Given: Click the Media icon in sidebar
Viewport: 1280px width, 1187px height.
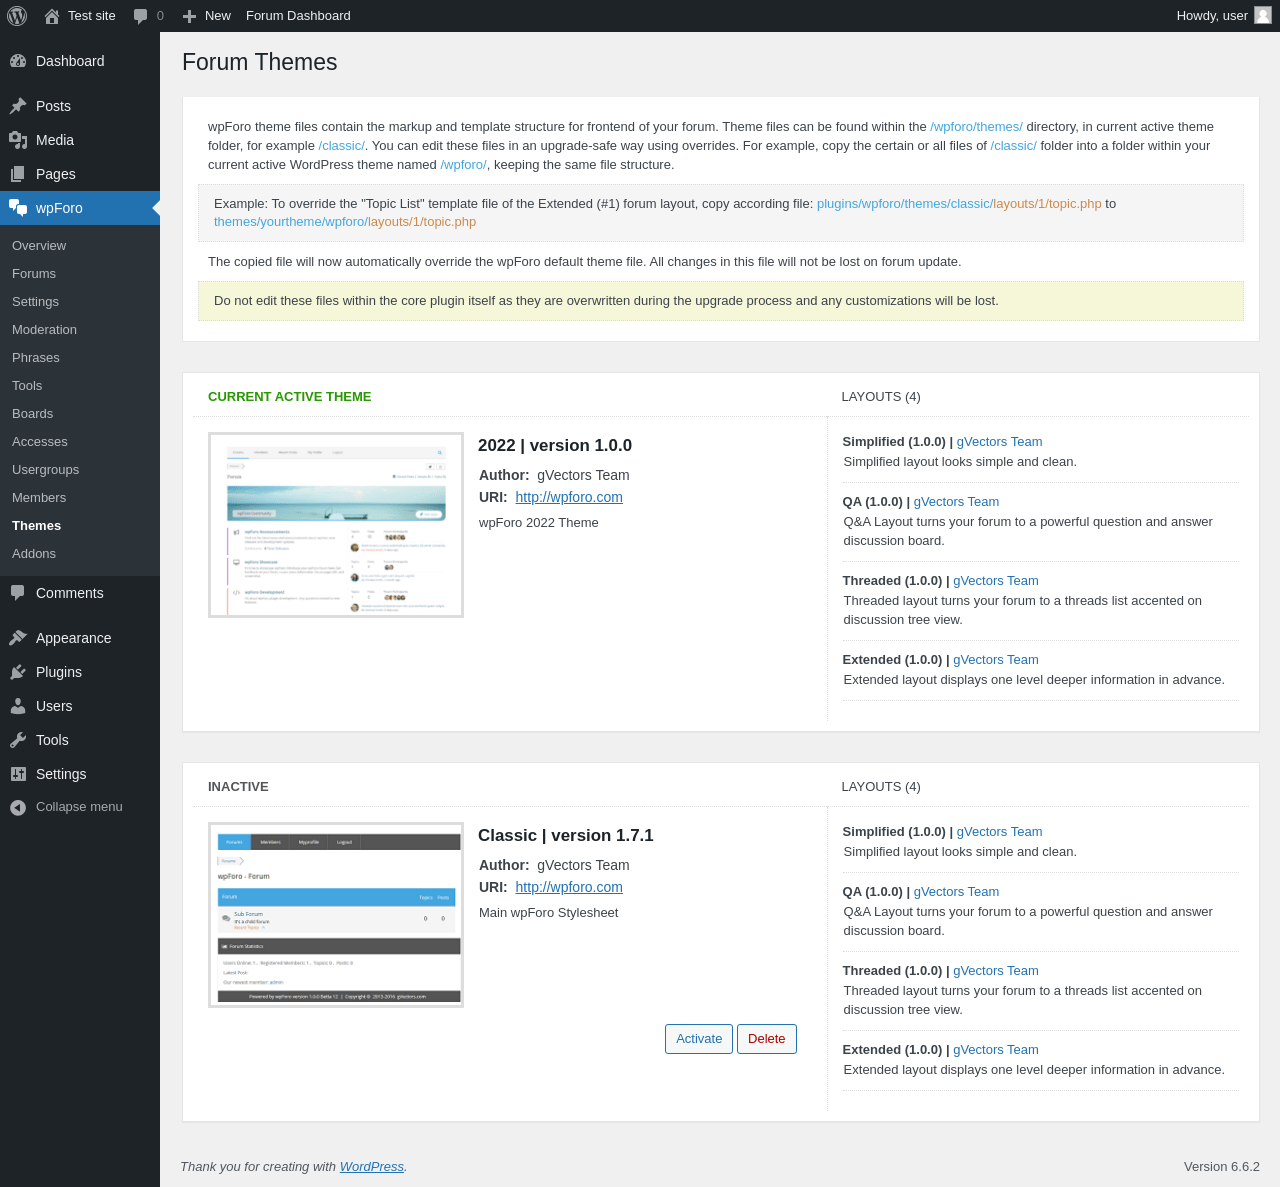Looking at the screenshot, I should [18, 140].
